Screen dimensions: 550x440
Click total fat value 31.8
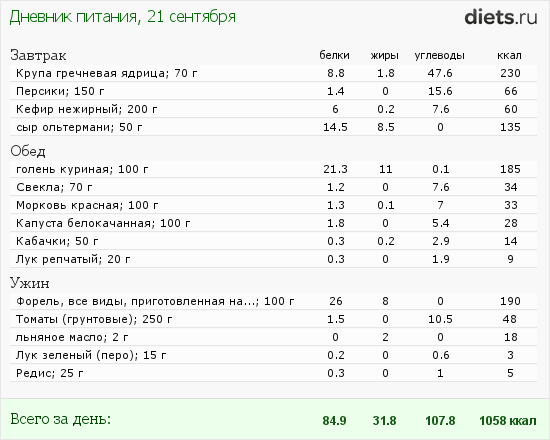pyautogui.click(x=385, y=420)
